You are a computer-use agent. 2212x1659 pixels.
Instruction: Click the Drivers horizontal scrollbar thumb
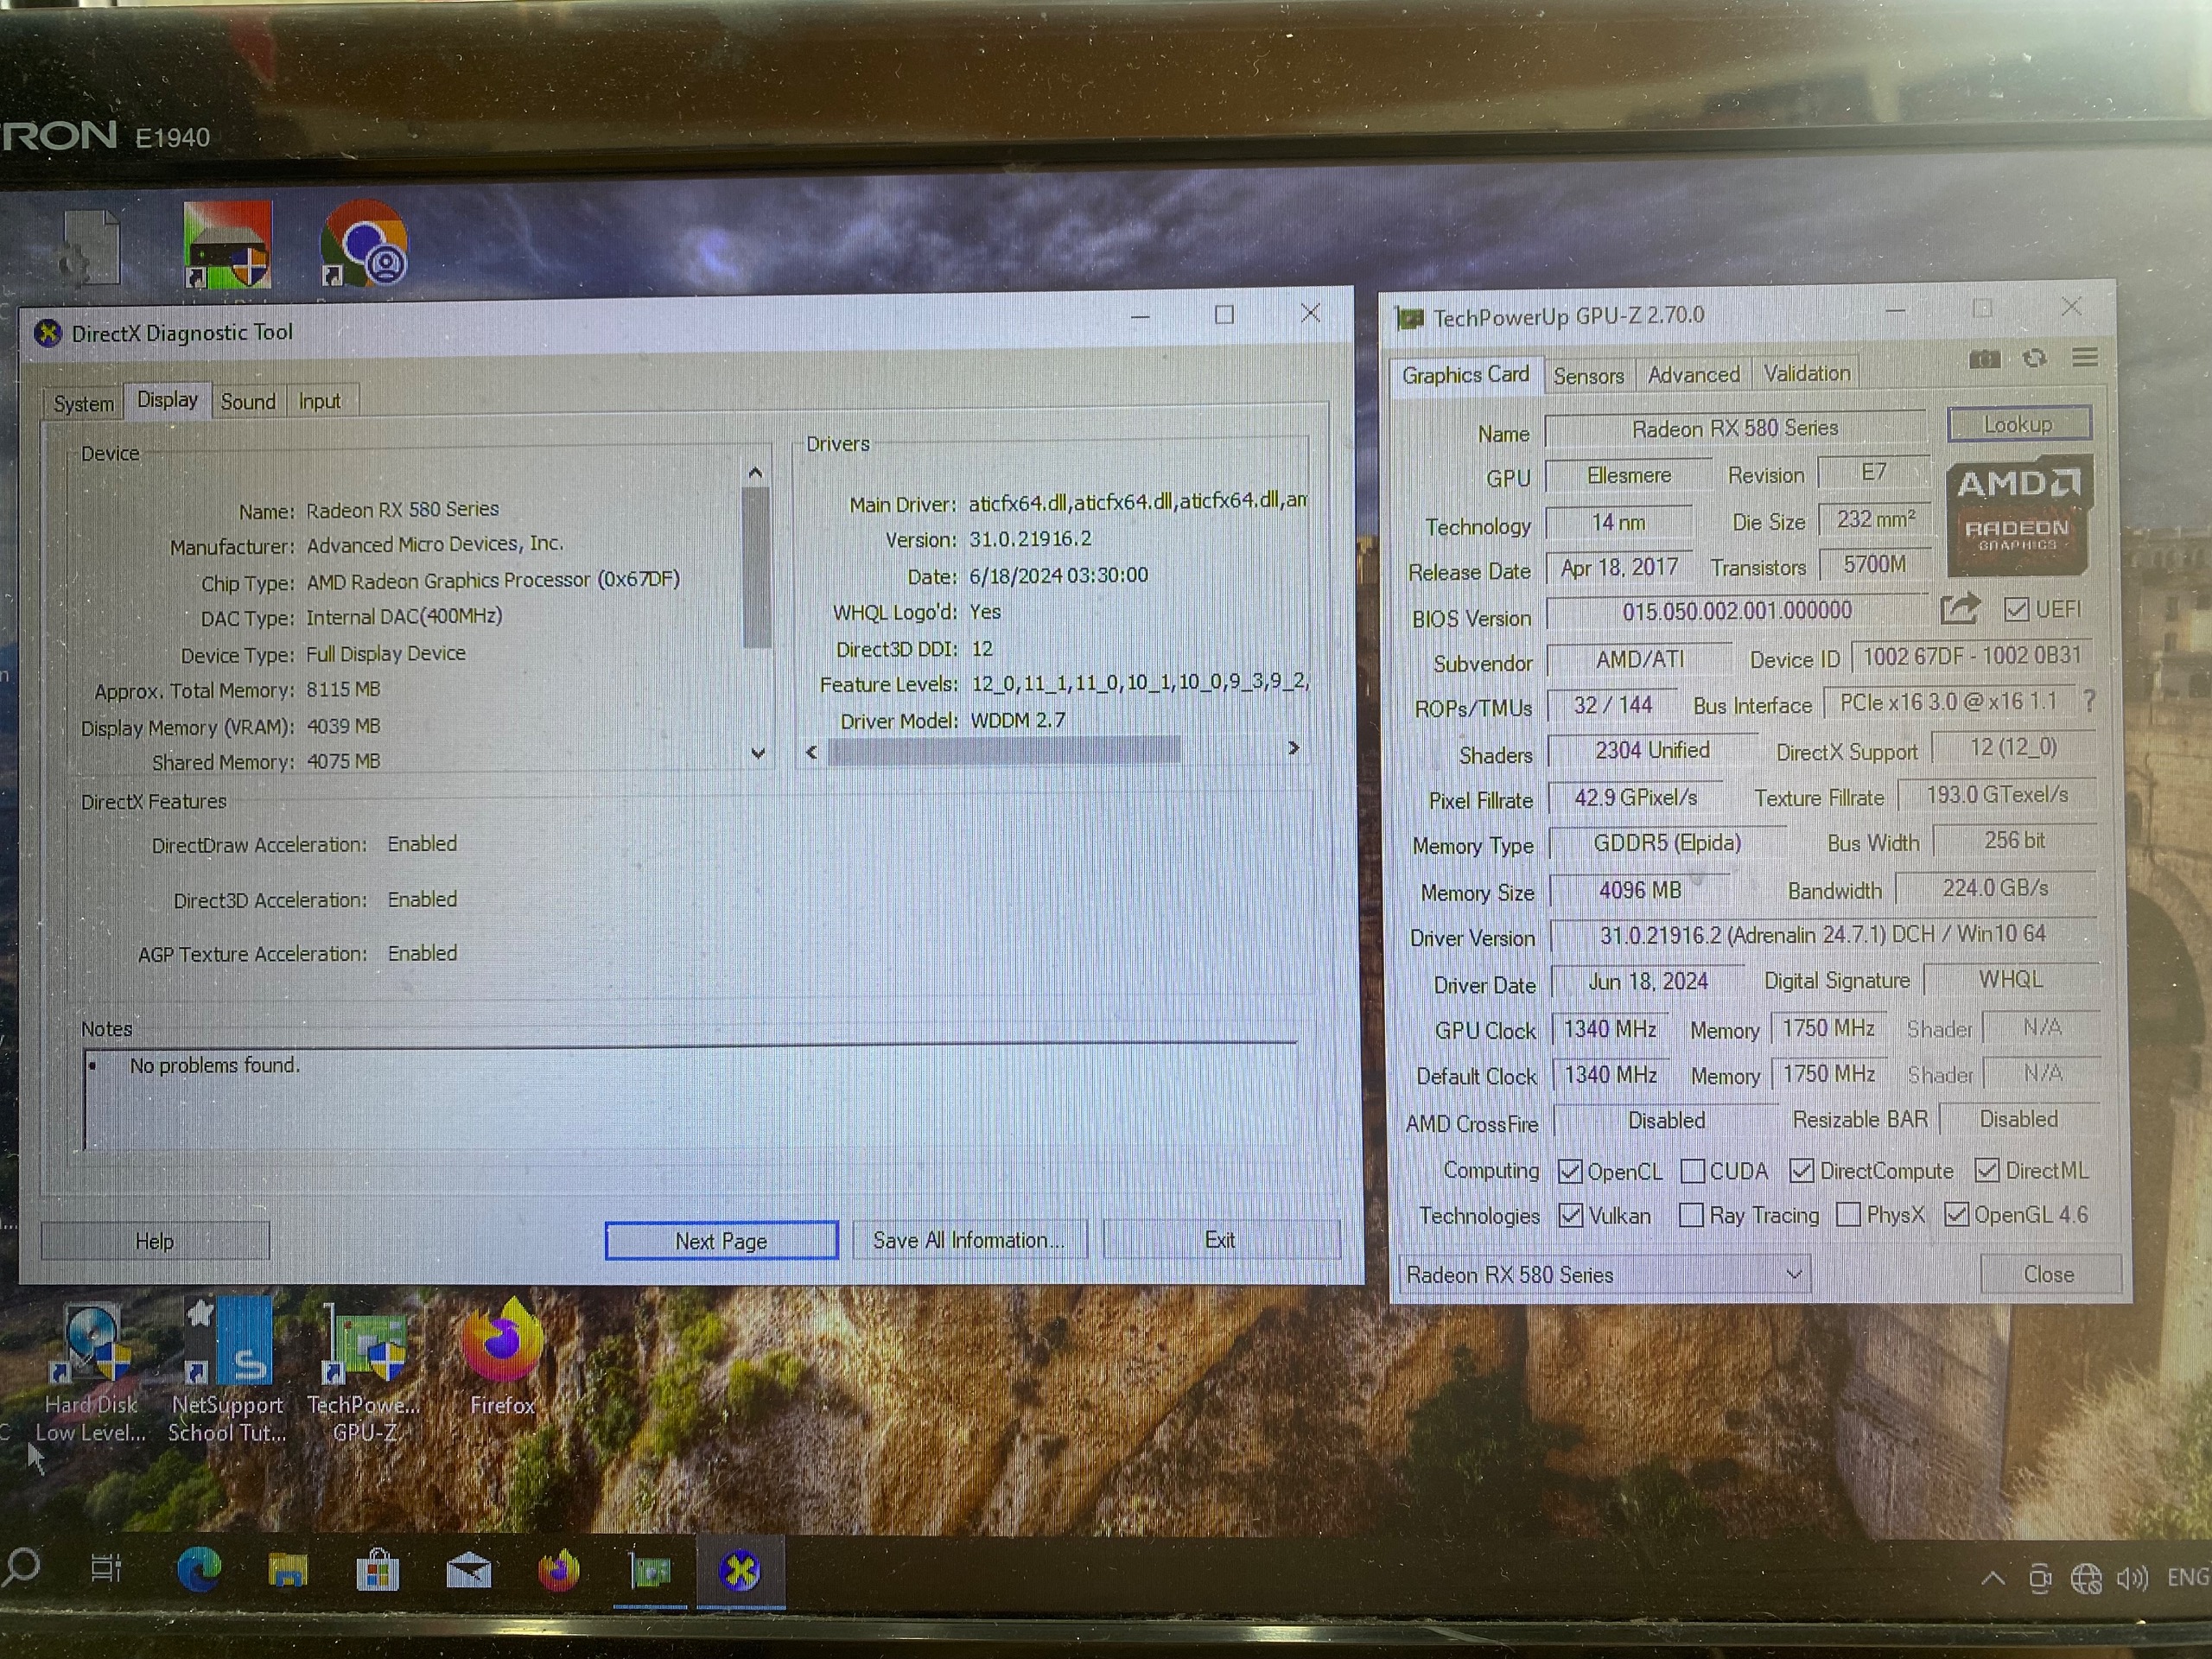tap(1004, 750)
